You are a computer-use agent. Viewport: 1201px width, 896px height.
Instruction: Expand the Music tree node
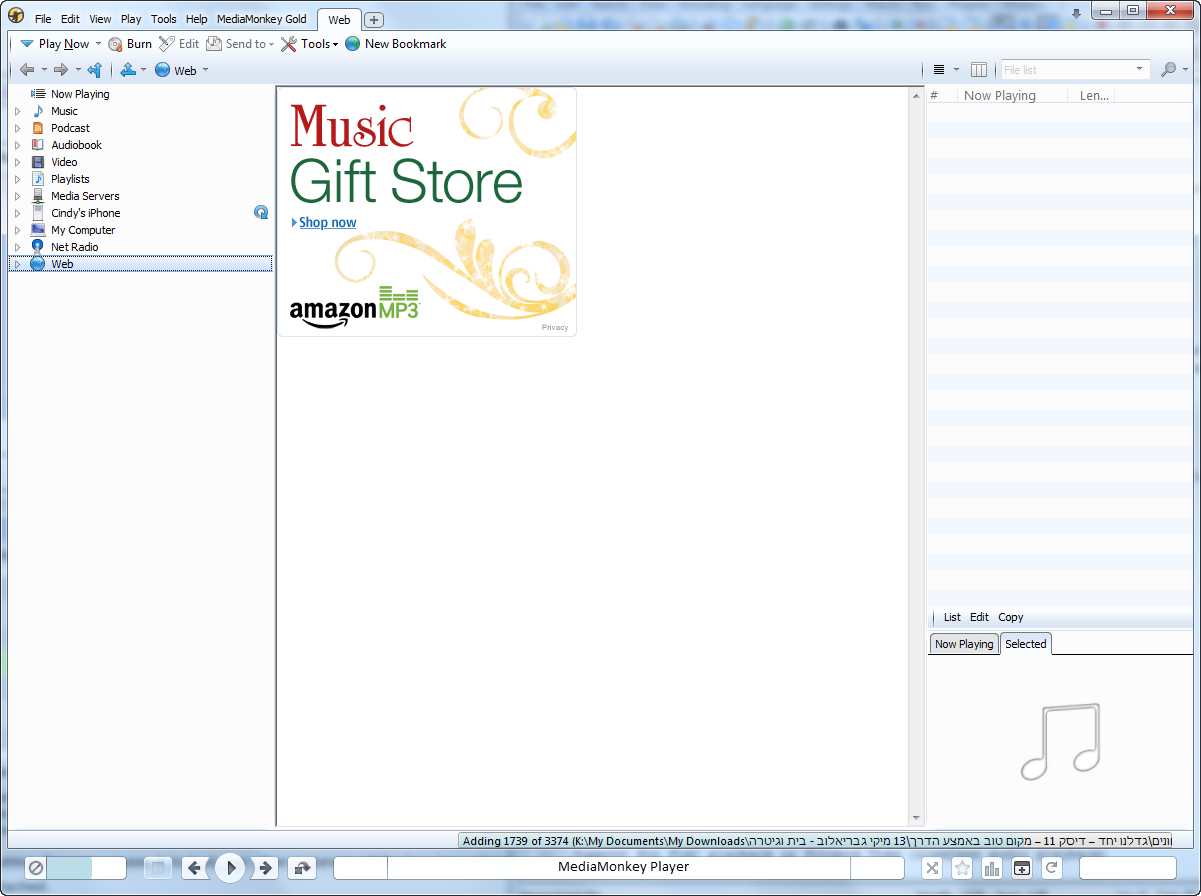[17, 111]
